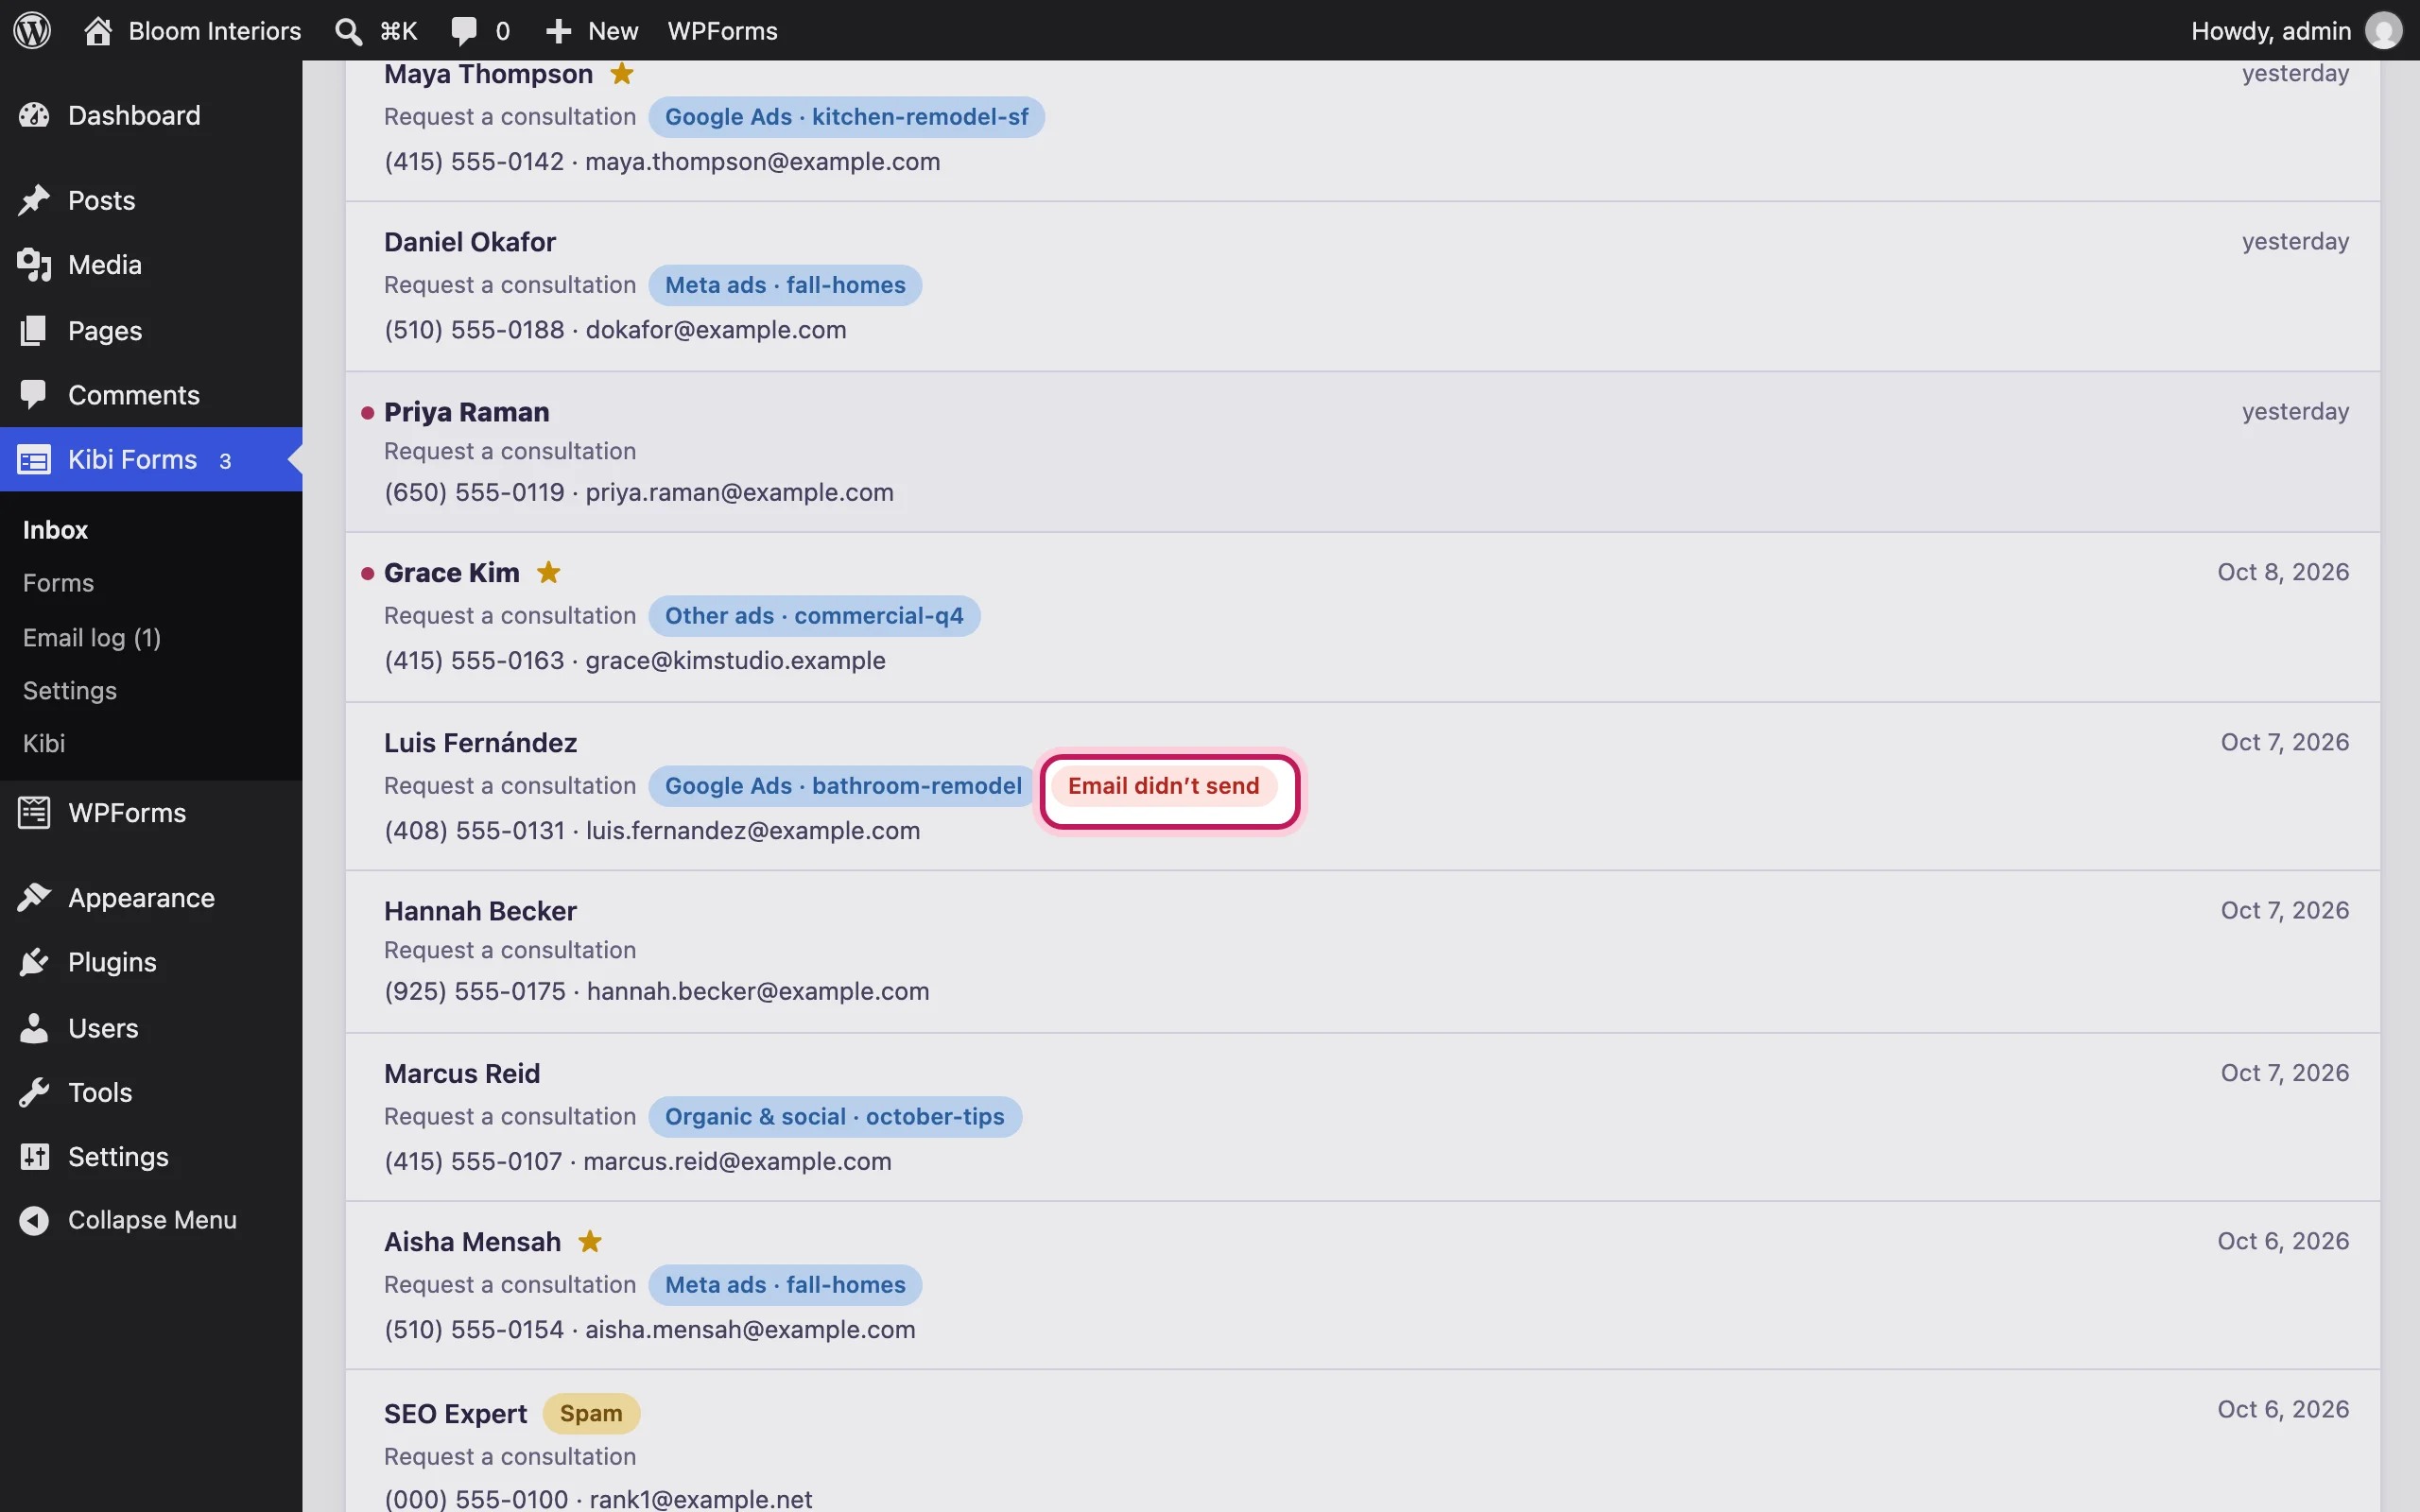The height and width of the screenshot is (1512, 2420).
Task: Click the Email didn't send badge
Action: (x=1163, y=786)
